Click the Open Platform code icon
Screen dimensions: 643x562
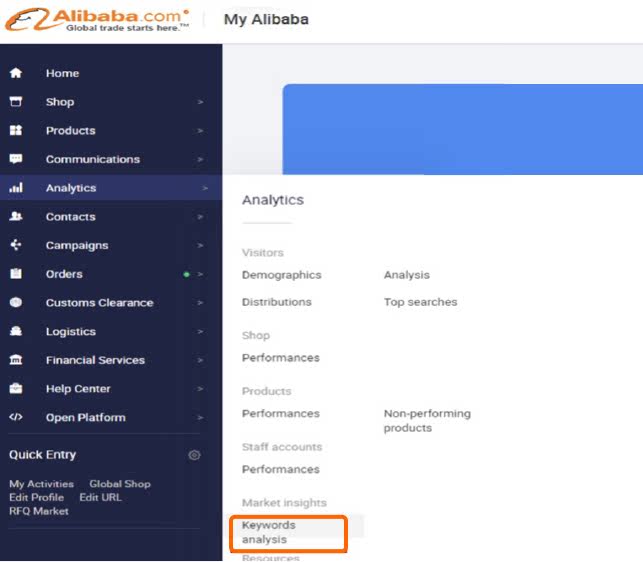16,417
